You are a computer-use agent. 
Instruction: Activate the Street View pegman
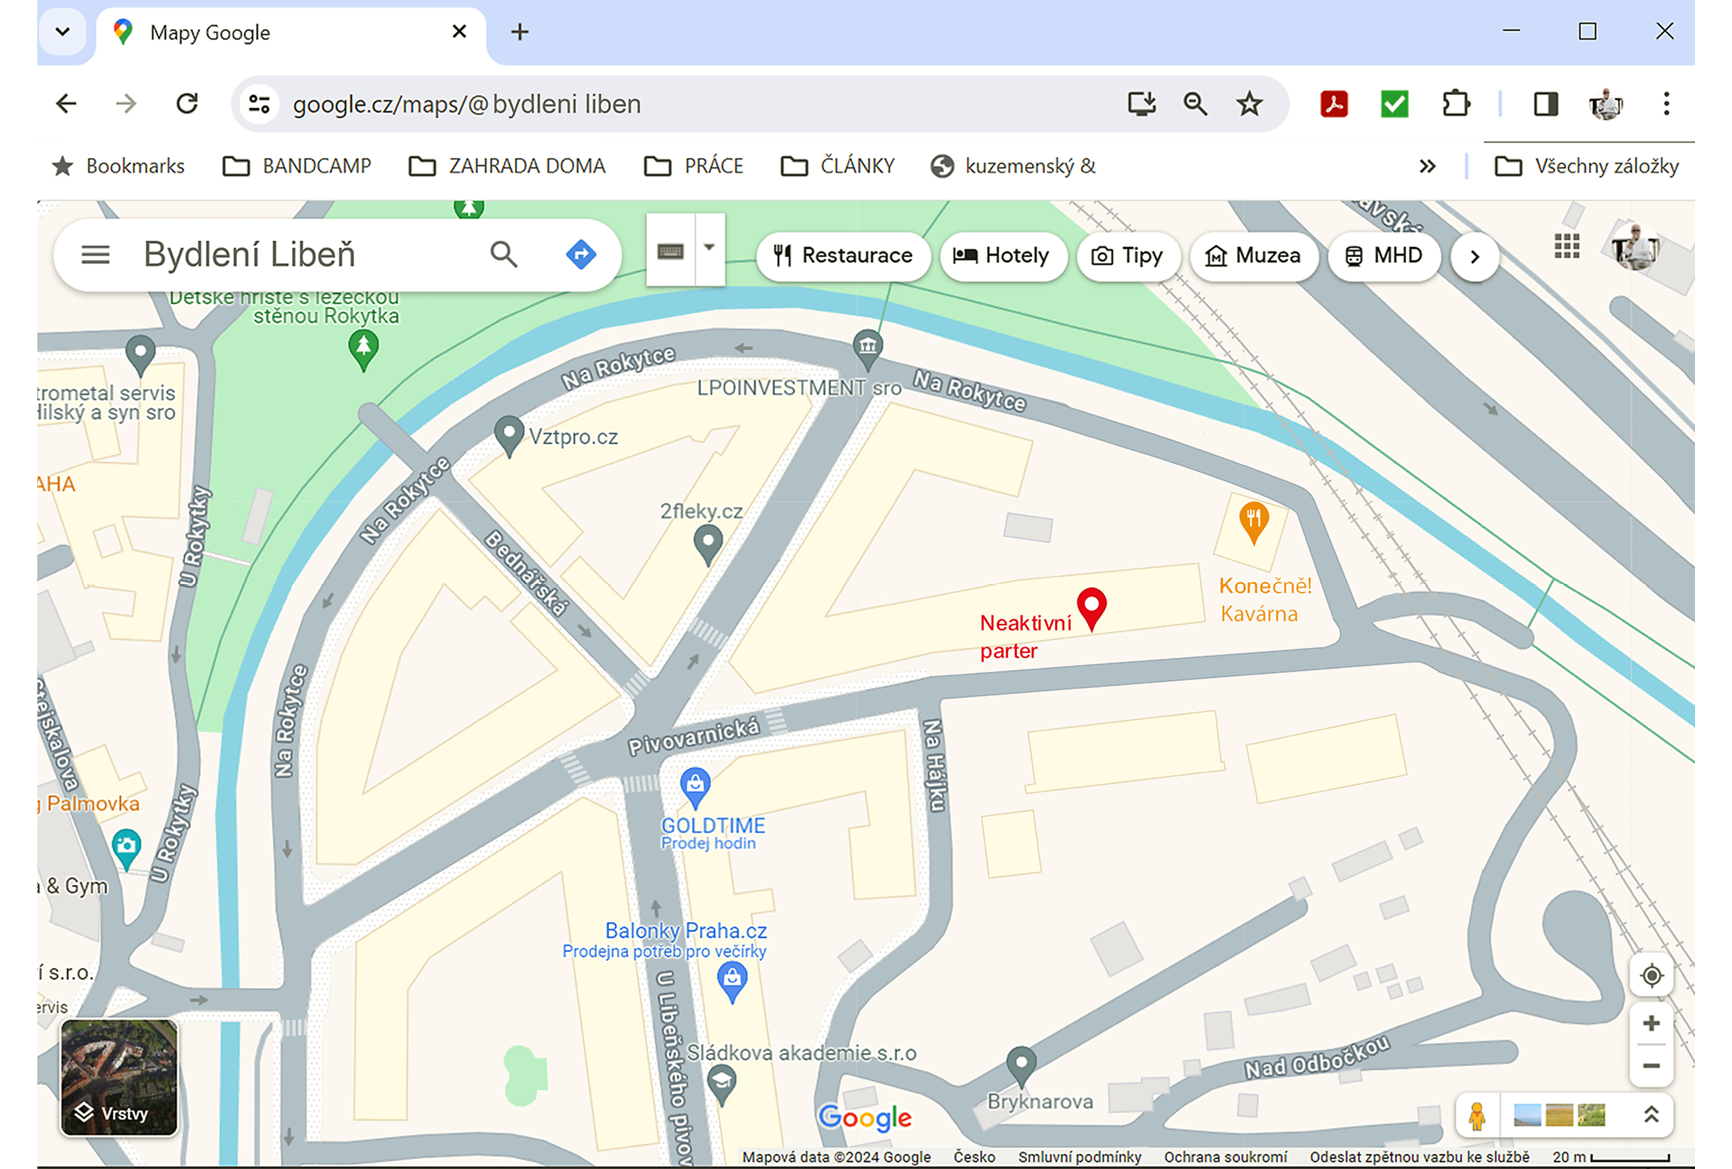pyautogui.click(x=1476, y=1115)
